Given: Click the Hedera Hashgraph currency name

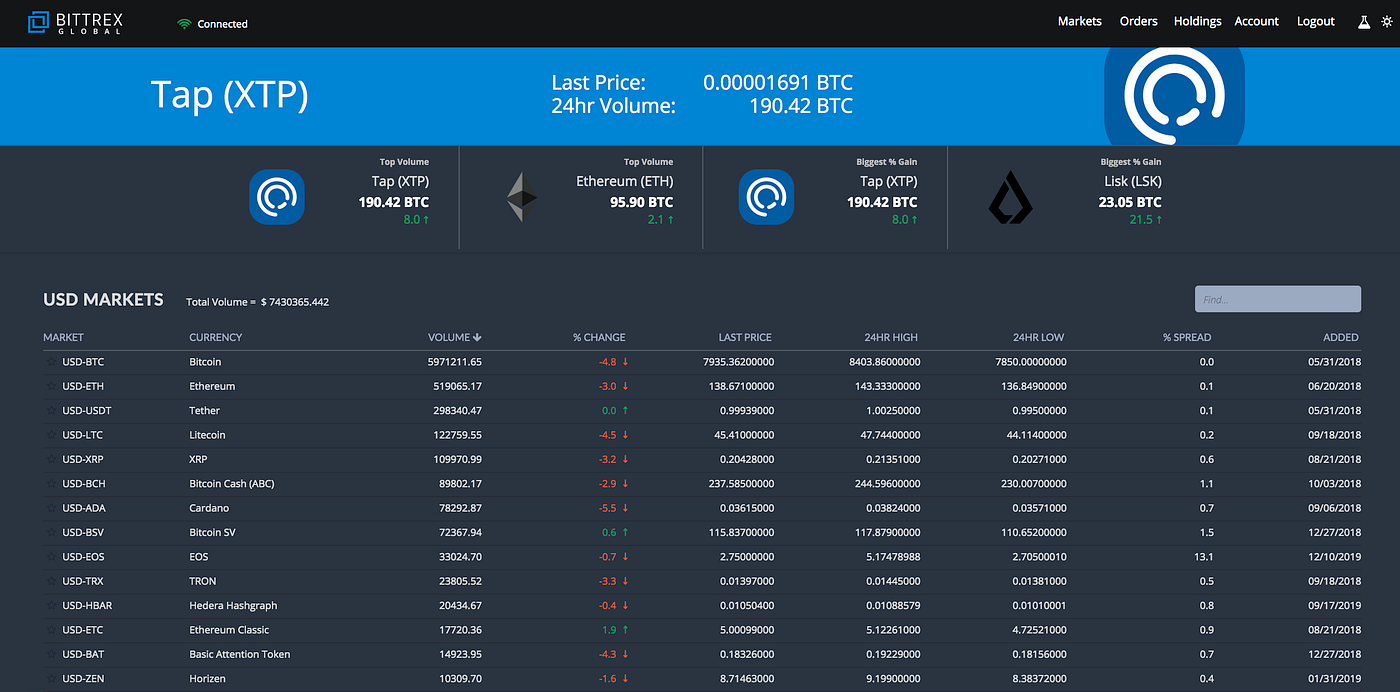Looking at the screenshot, I should coord(233,606).
